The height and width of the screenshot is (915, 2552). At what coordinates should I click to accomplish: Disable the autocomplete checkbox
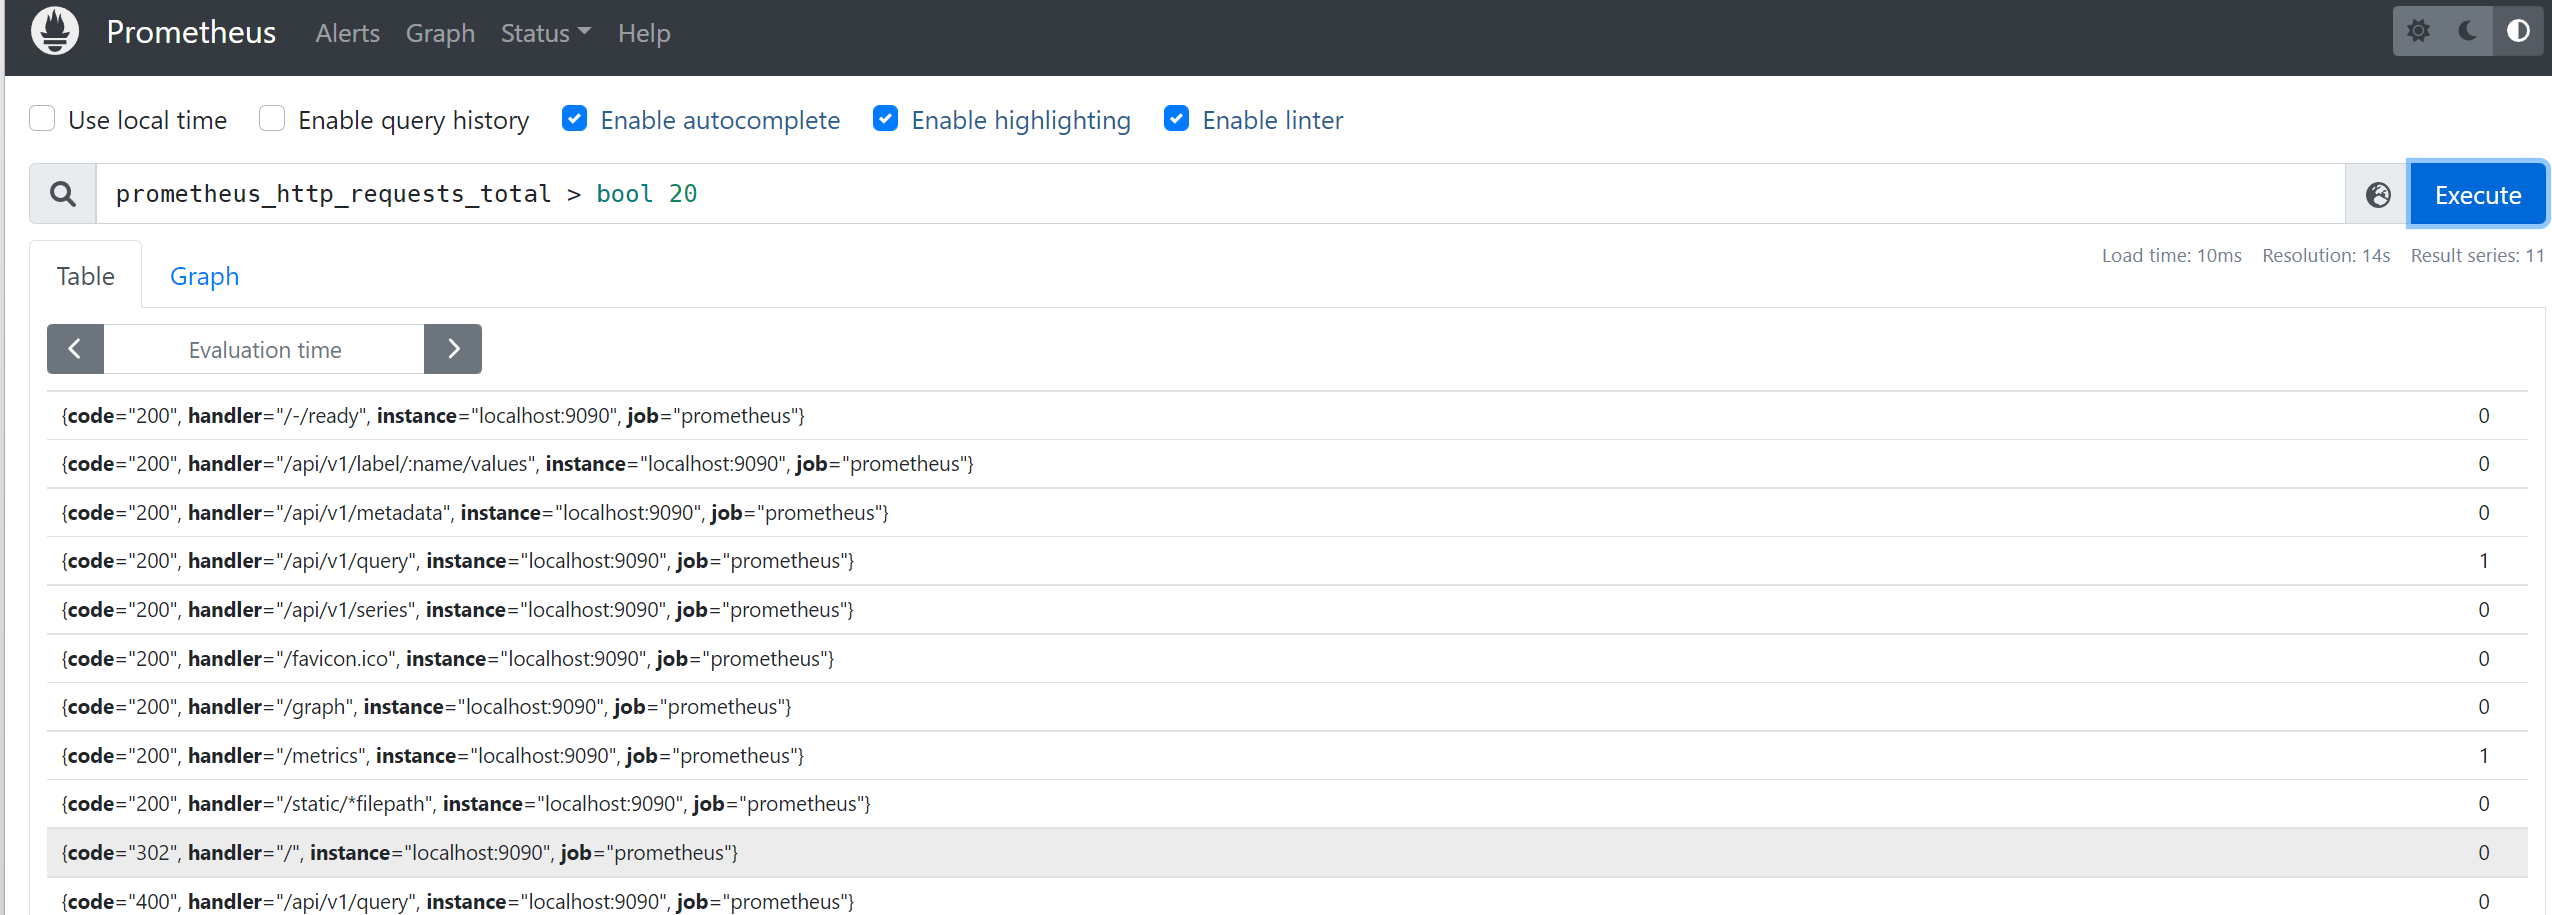click(x=574, y=119)
